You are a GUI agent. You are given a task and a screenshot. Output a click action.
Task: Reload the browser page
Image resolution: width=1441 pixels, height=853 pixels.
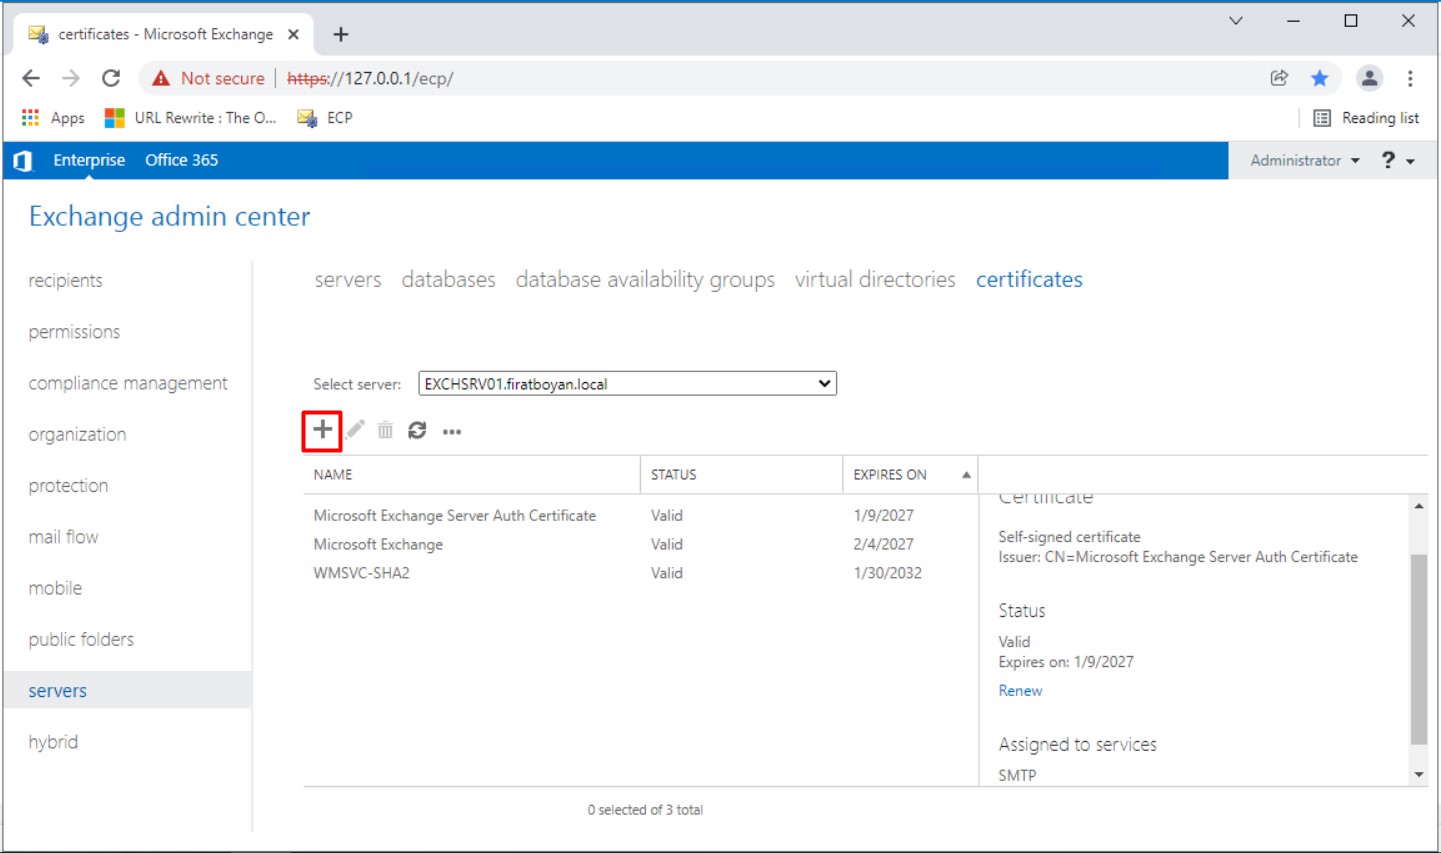[111, 78]
